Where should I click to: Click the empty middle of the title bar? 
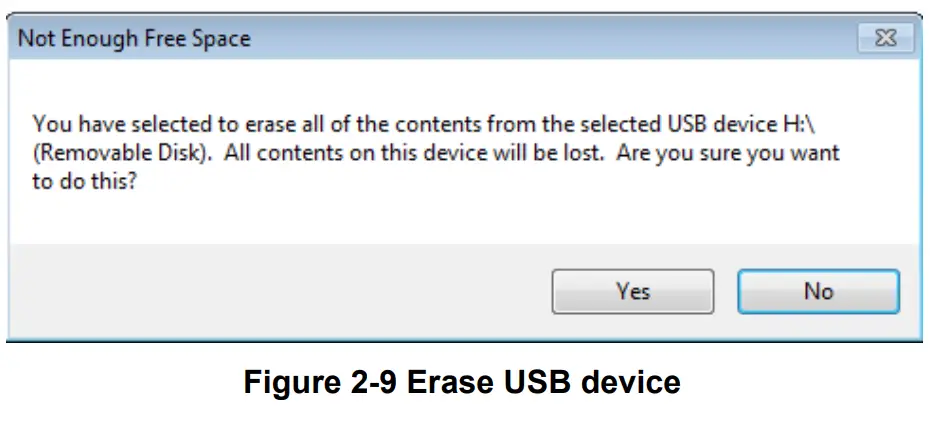point(550,40)
